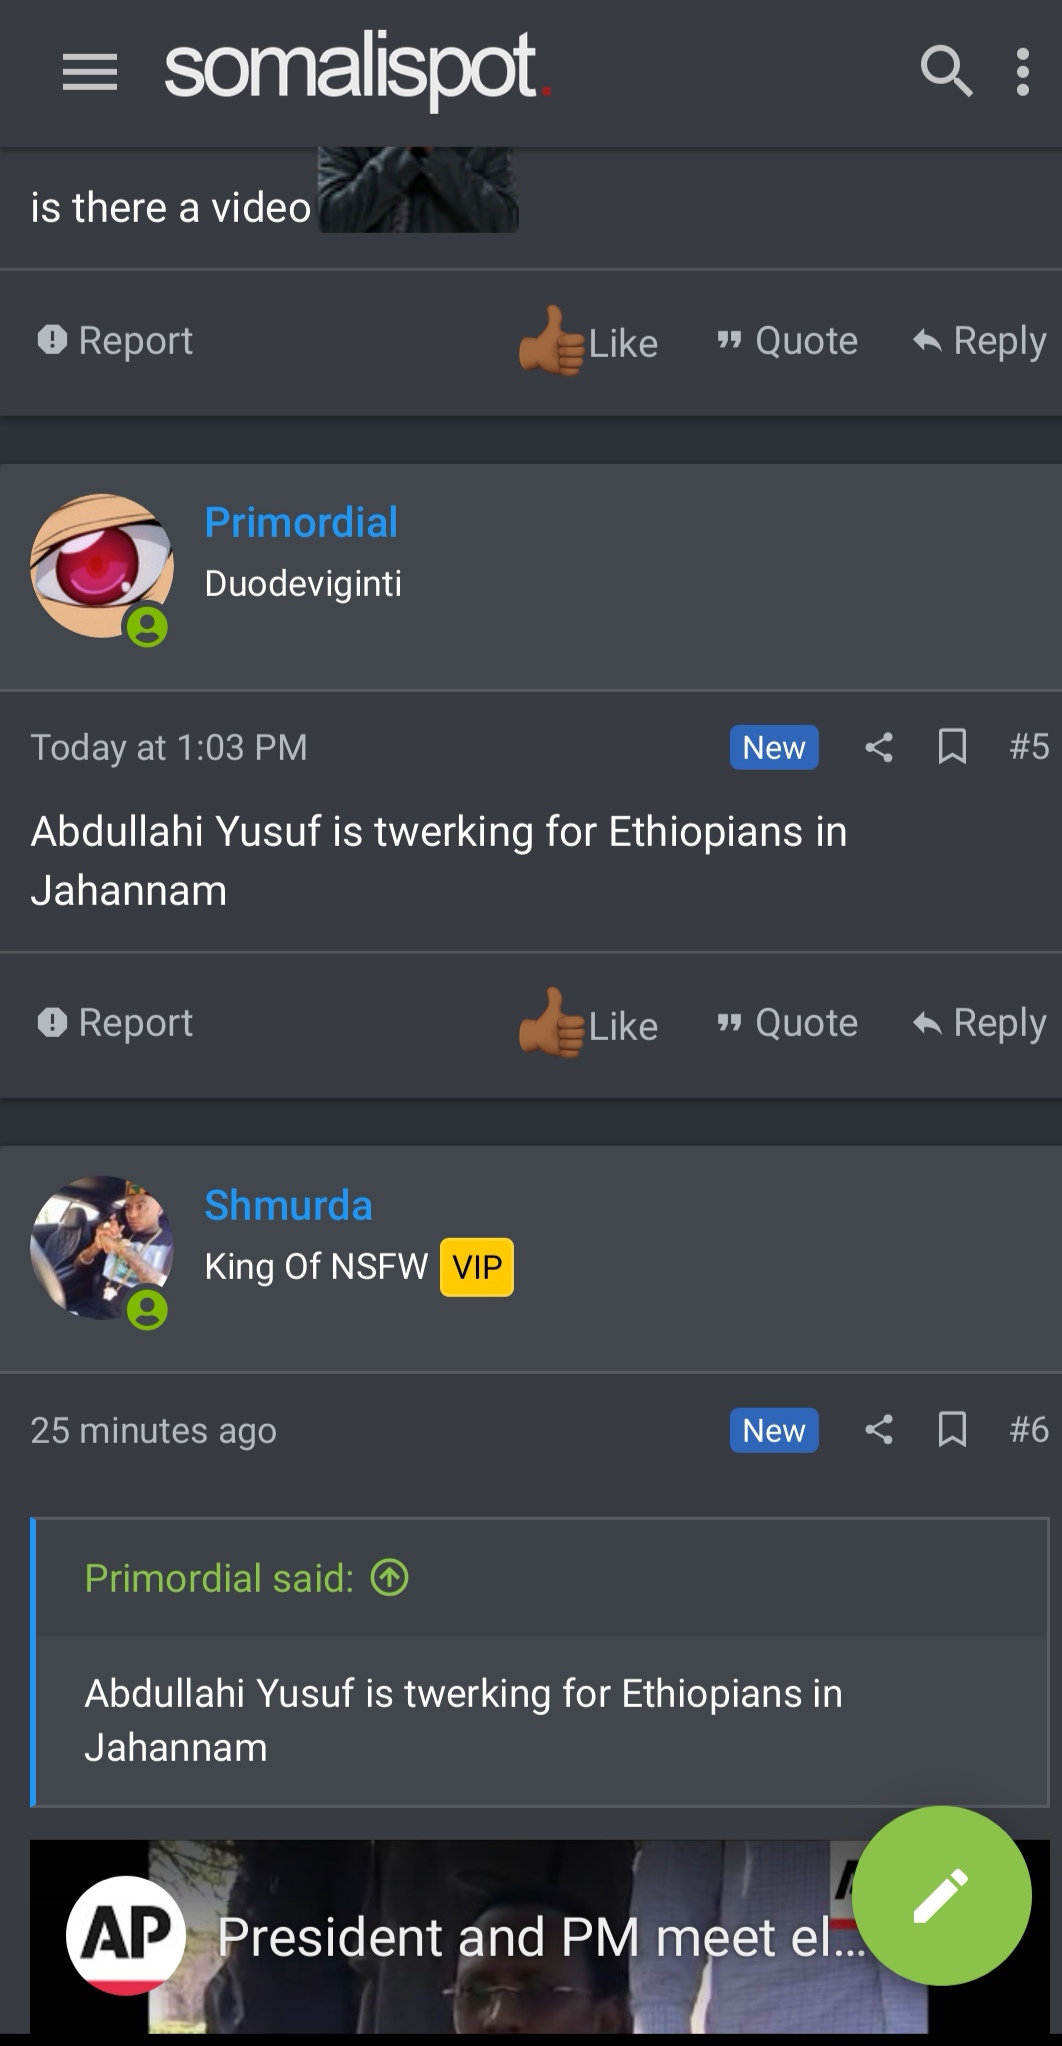The image size is (1062, 2046).
Task: Open Shmurda's profile via username
Action: click(x=288, y=1205)
